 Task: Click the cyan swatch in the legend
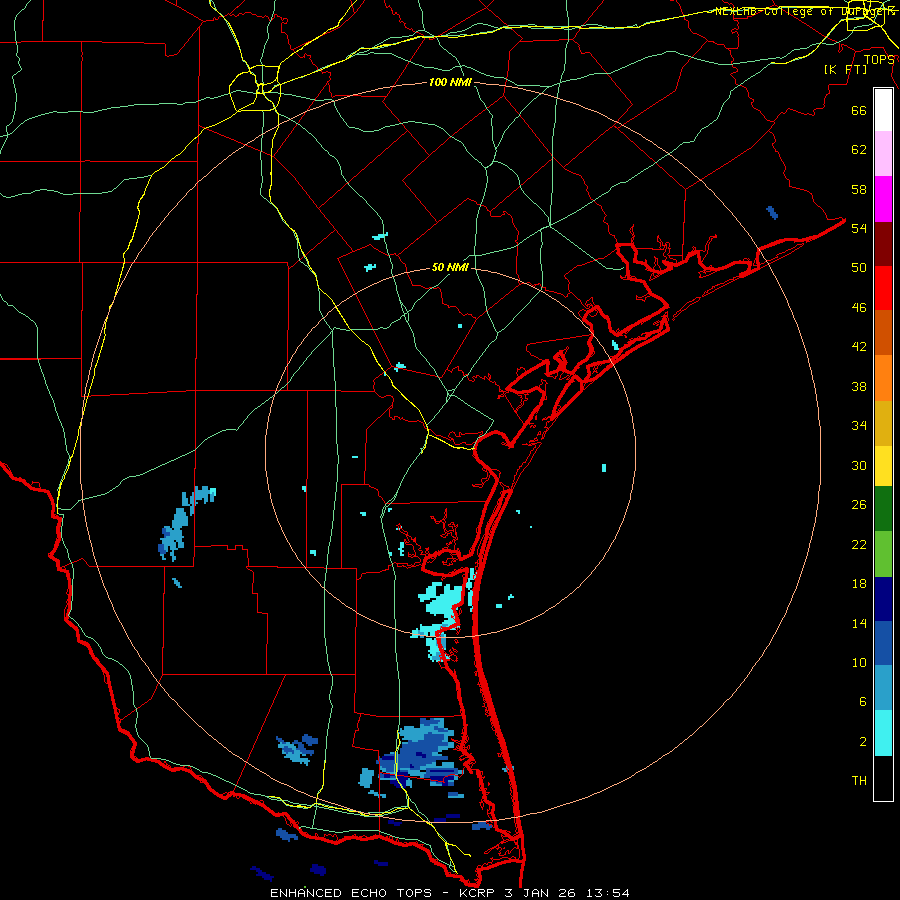pyautogui.click(x=883, y=733)
